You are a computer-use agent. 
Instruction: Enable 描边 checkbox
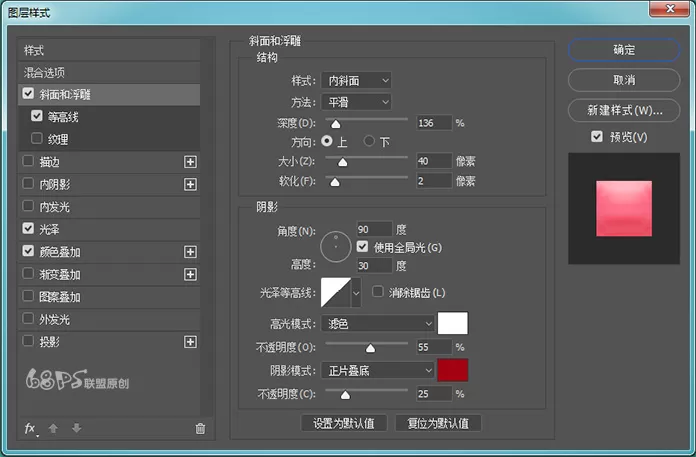pos(28,161)
